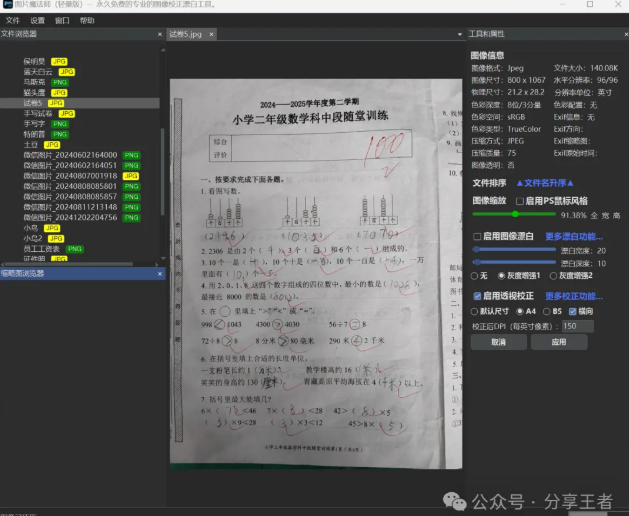This screenshot has width=629, height=516.
Task: Click the 应用 button
Action: coord(559,342)
